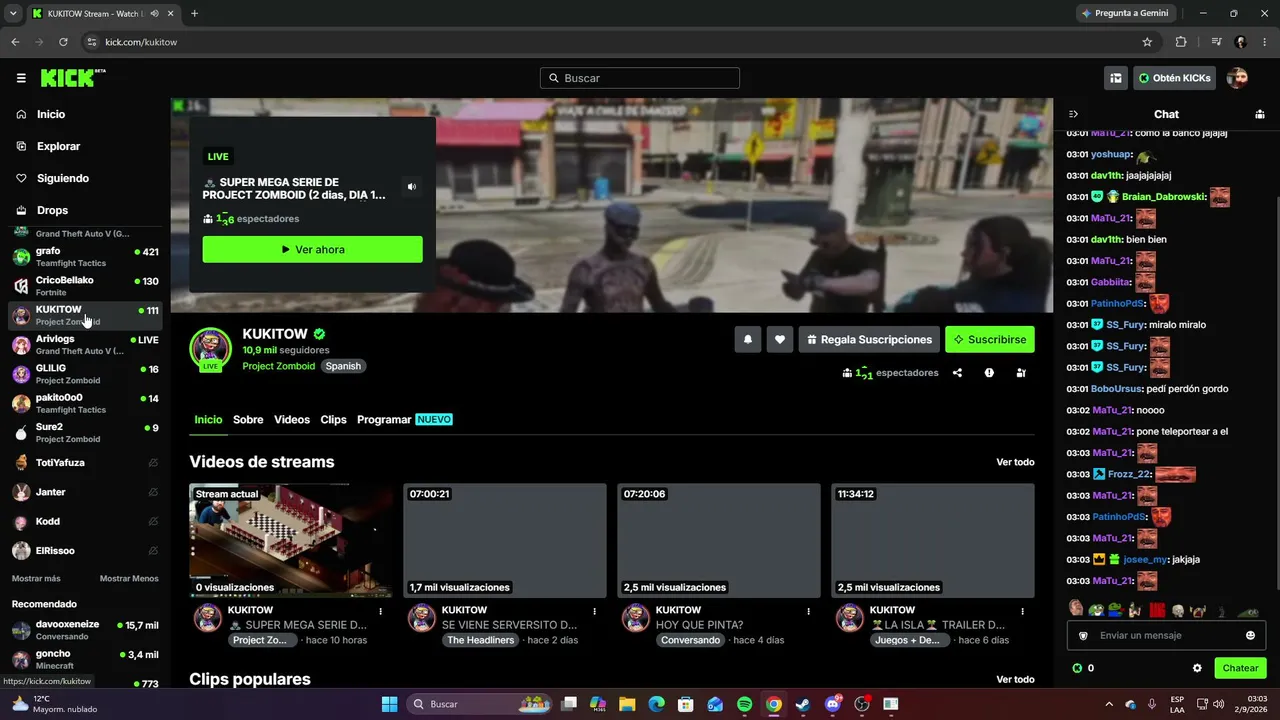Image resolution: width=1280 pixels, height=720 pixels.
Task: Open the 11:34:12 video thumbnail
Action: tap(932, 541)
